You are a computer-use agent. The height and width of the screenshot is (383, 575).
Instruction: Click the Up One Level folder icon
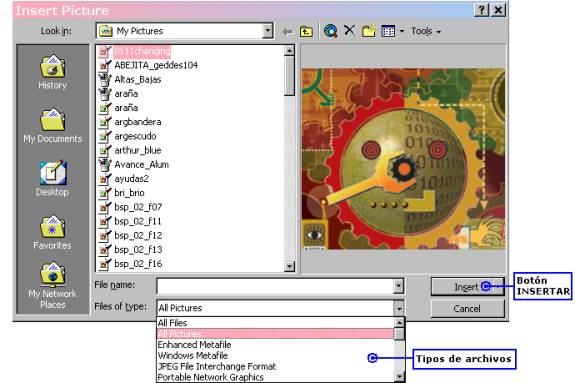click(306, 32)
